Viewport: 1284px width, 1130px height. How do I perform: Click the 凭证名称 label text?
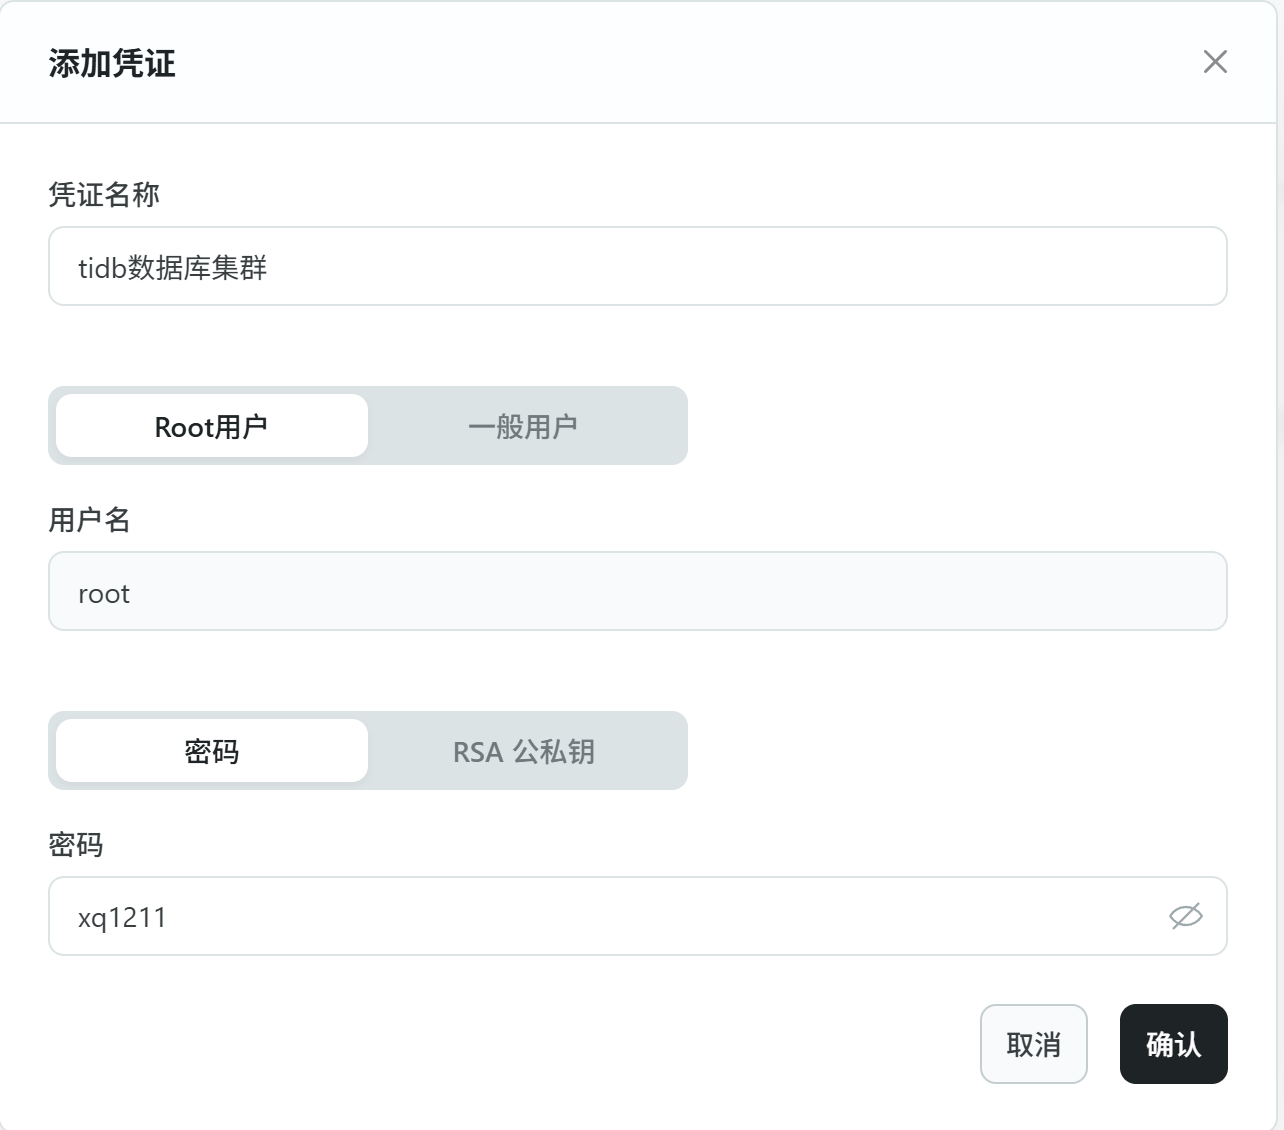pos(104,195)
